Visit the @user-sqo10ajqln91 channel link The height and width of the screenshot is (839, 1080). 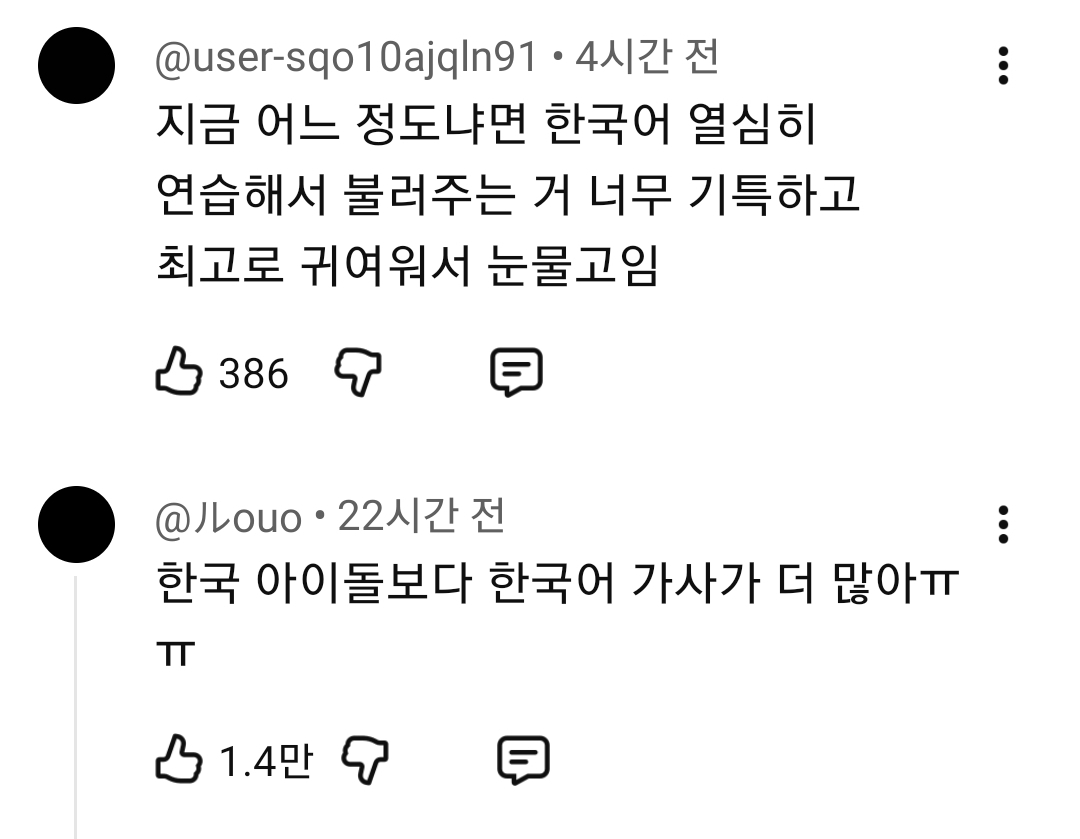pyautogui.click(x=347, y=60)
